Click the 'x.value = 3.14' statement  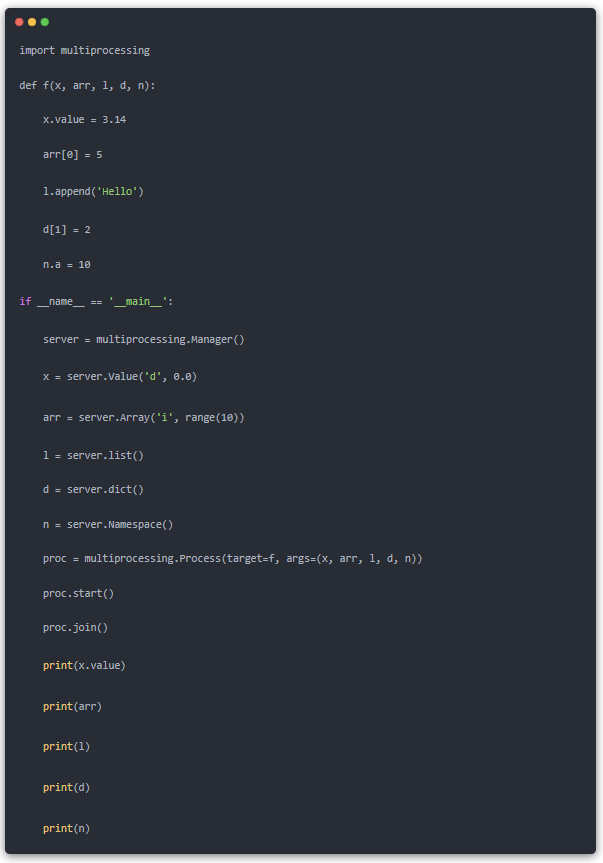(x=84, y=120)
